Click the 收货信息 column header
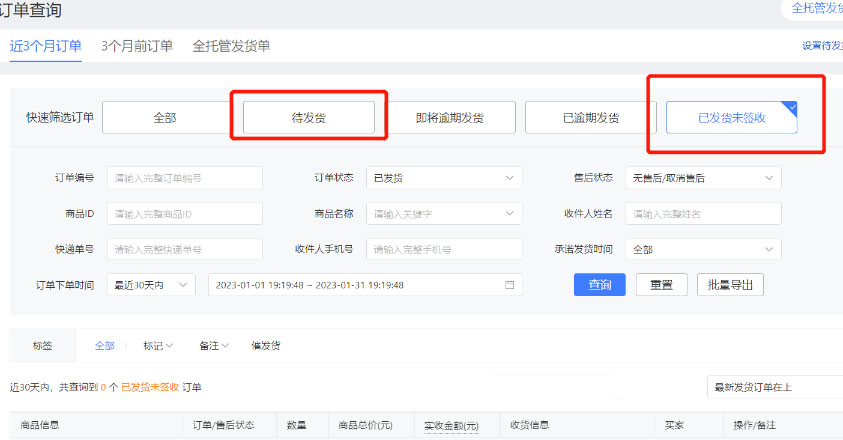 point(530,425)
